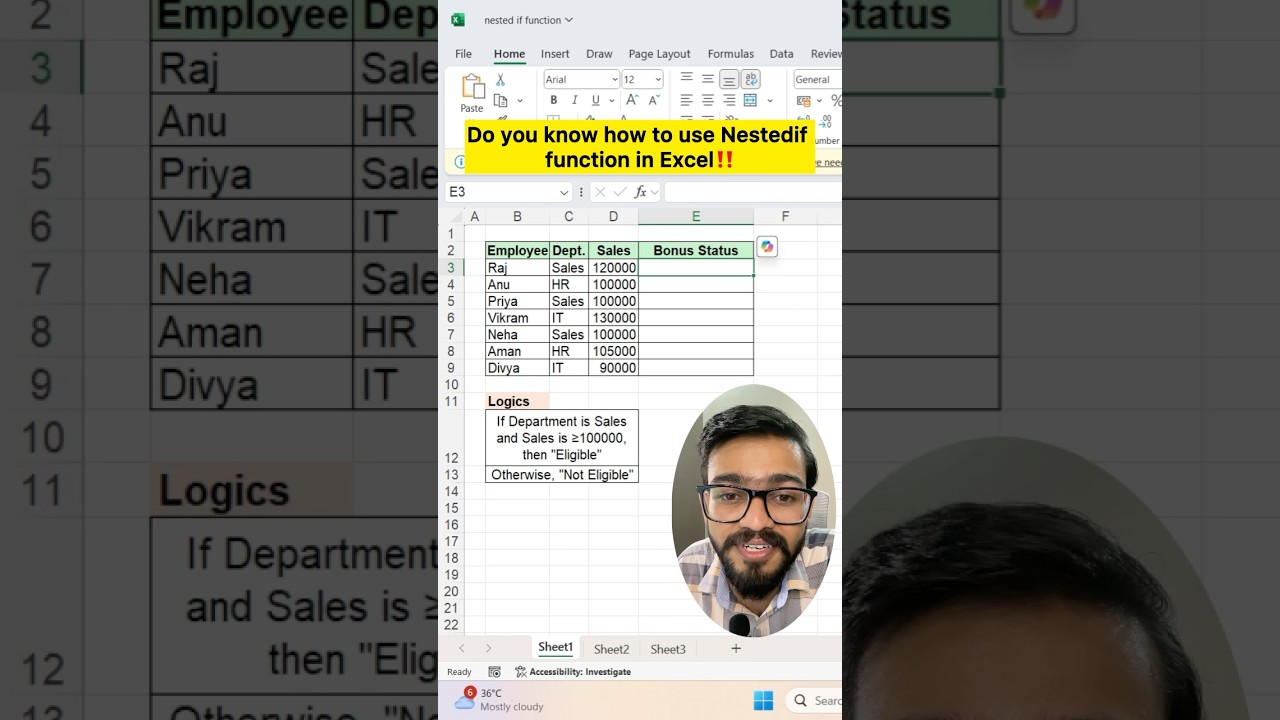Click the Windows taskbar Search box
This screenshot has width=1280, height=720.
[814, 700]
